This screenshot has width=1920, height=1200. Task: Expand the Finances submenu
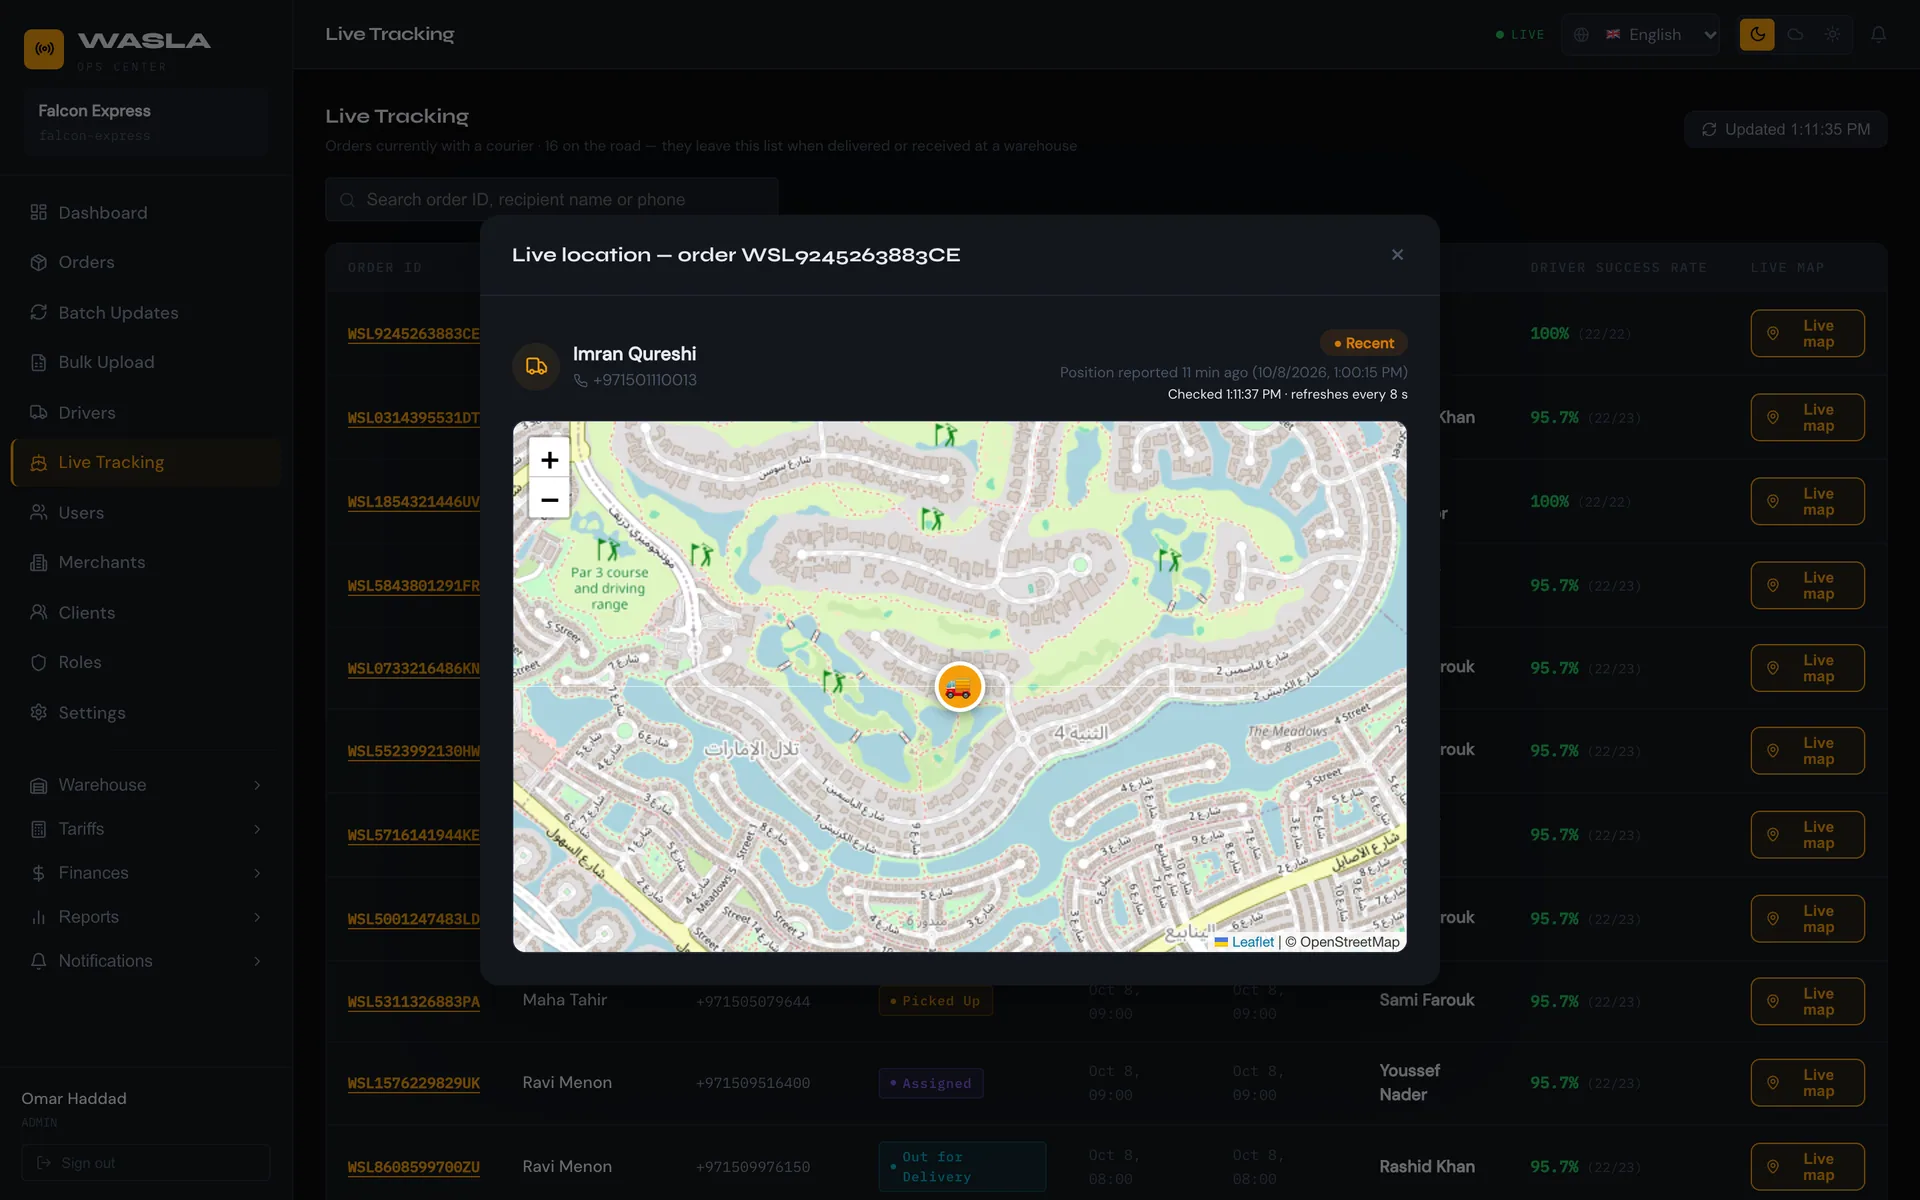point(146,873)
